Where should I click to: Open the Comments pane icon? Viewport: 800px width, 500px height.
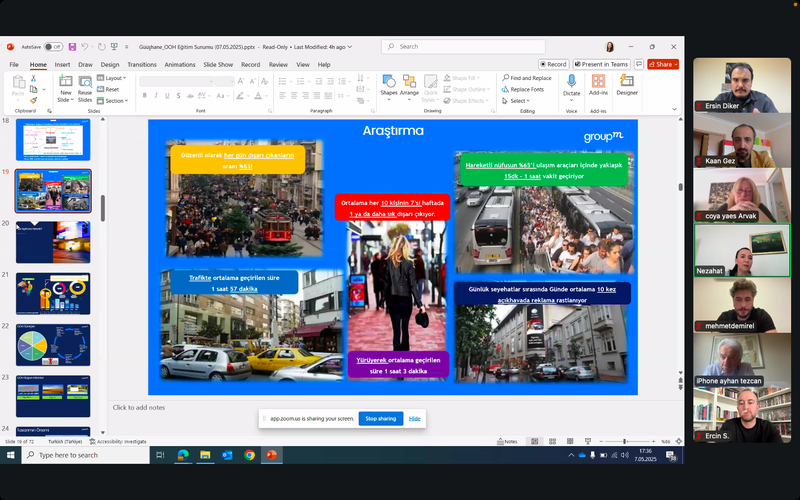pyautogui.click(x=638, y=64)
